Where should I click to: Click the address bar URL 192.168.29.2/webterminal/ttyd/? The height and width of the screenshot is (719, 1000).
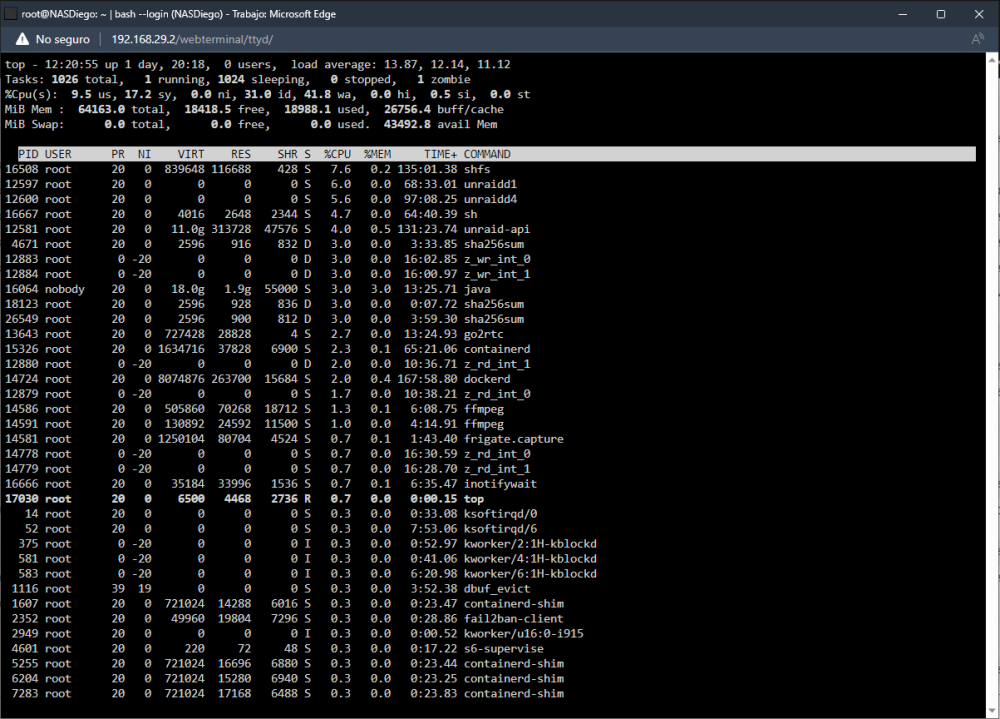point(192,40)
